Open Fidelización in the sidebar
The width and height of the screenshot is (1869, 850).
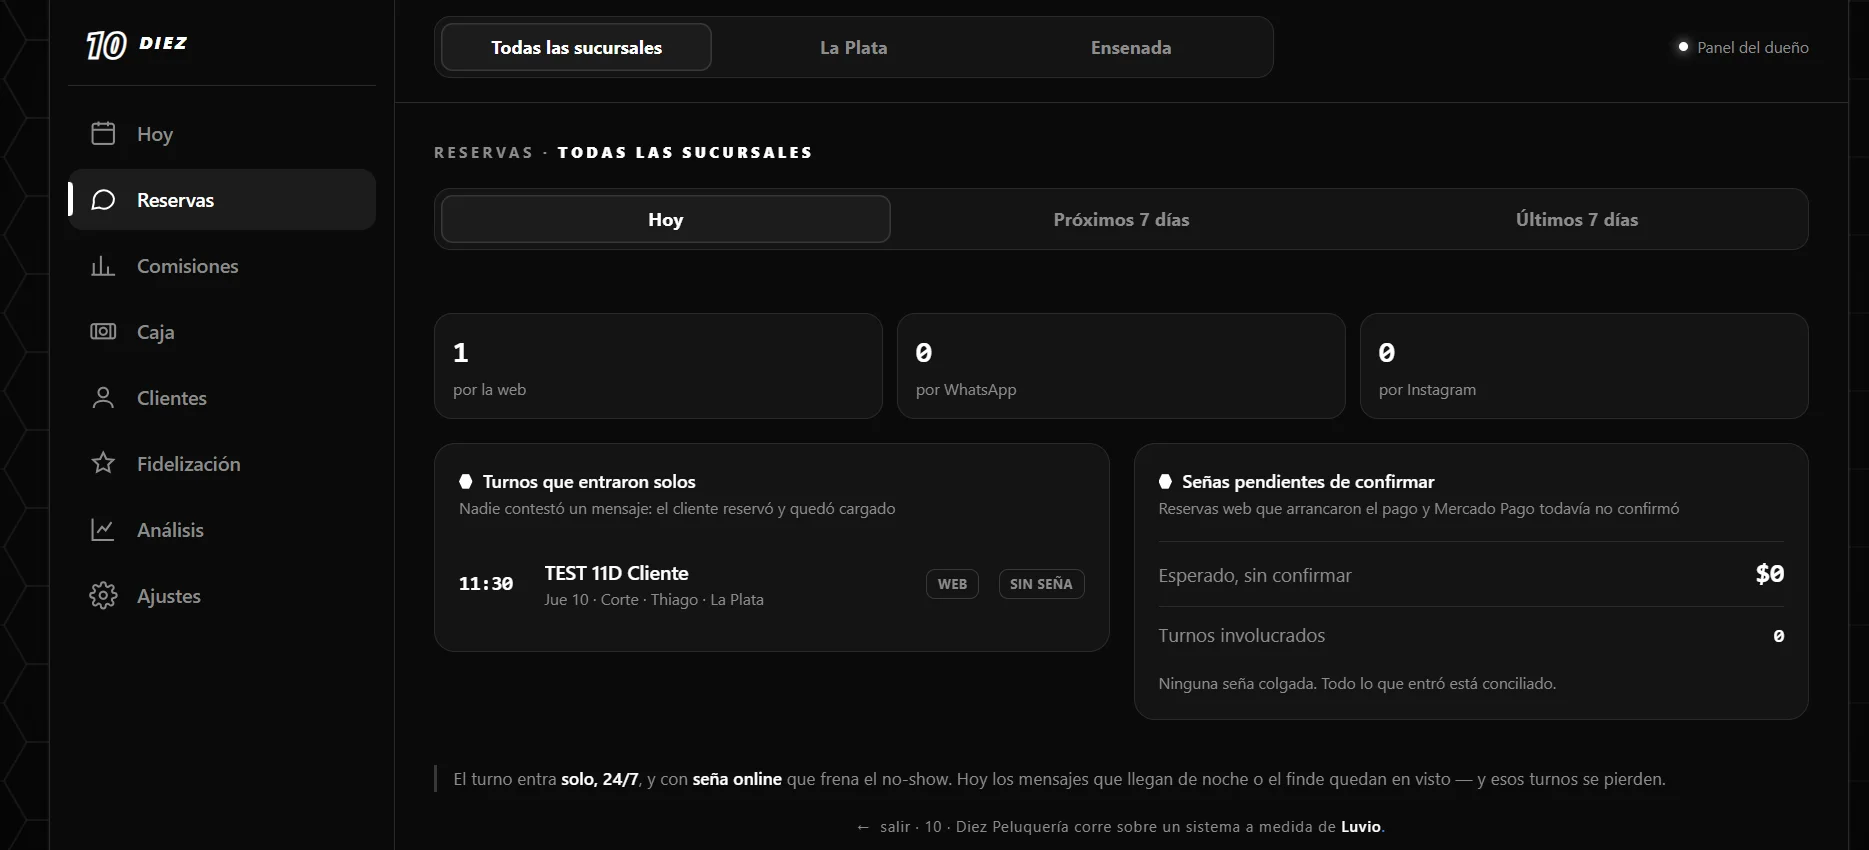tap(222, 464)
